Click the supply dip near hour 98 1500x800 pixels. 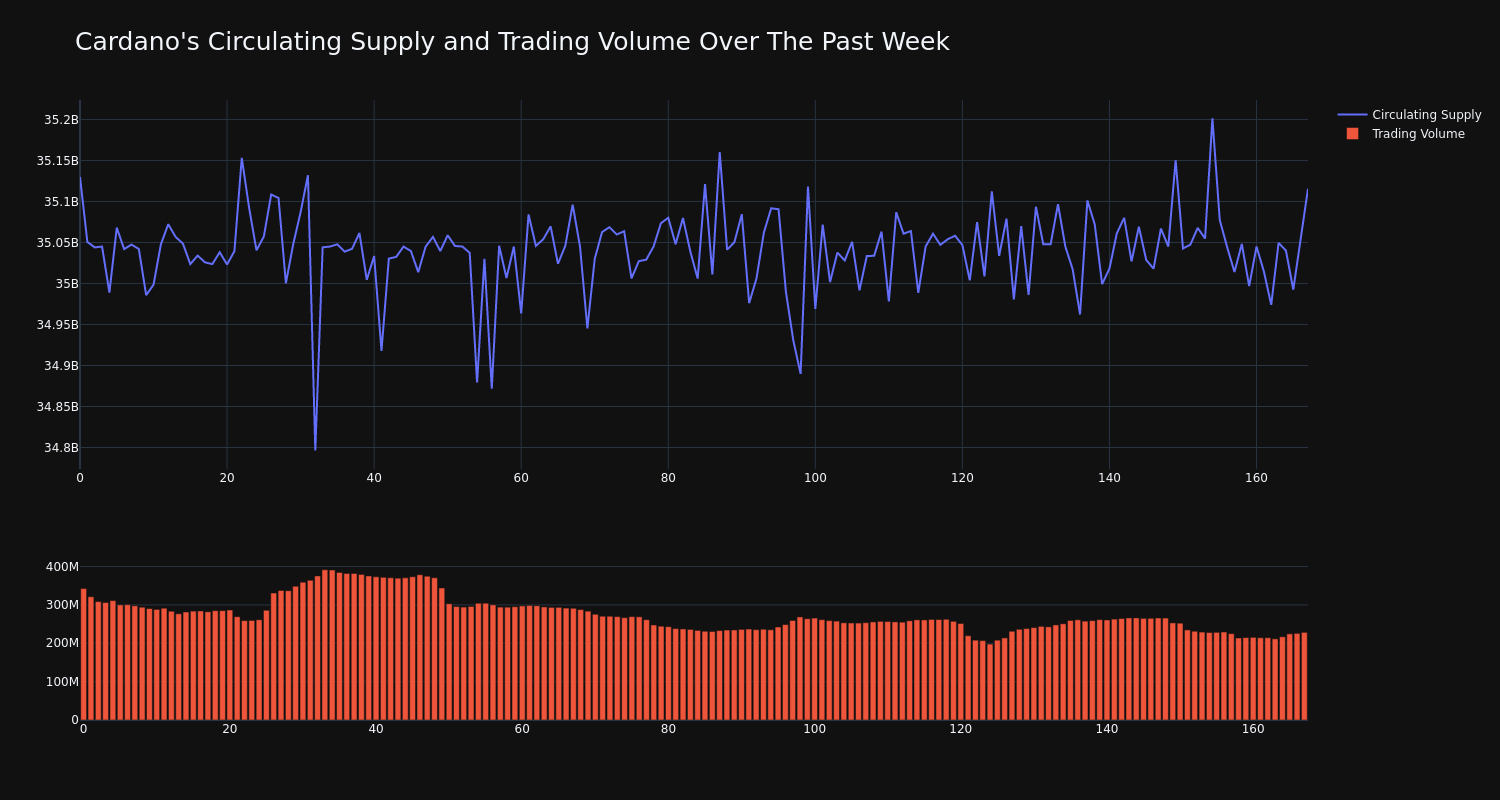tap(800, 373)
